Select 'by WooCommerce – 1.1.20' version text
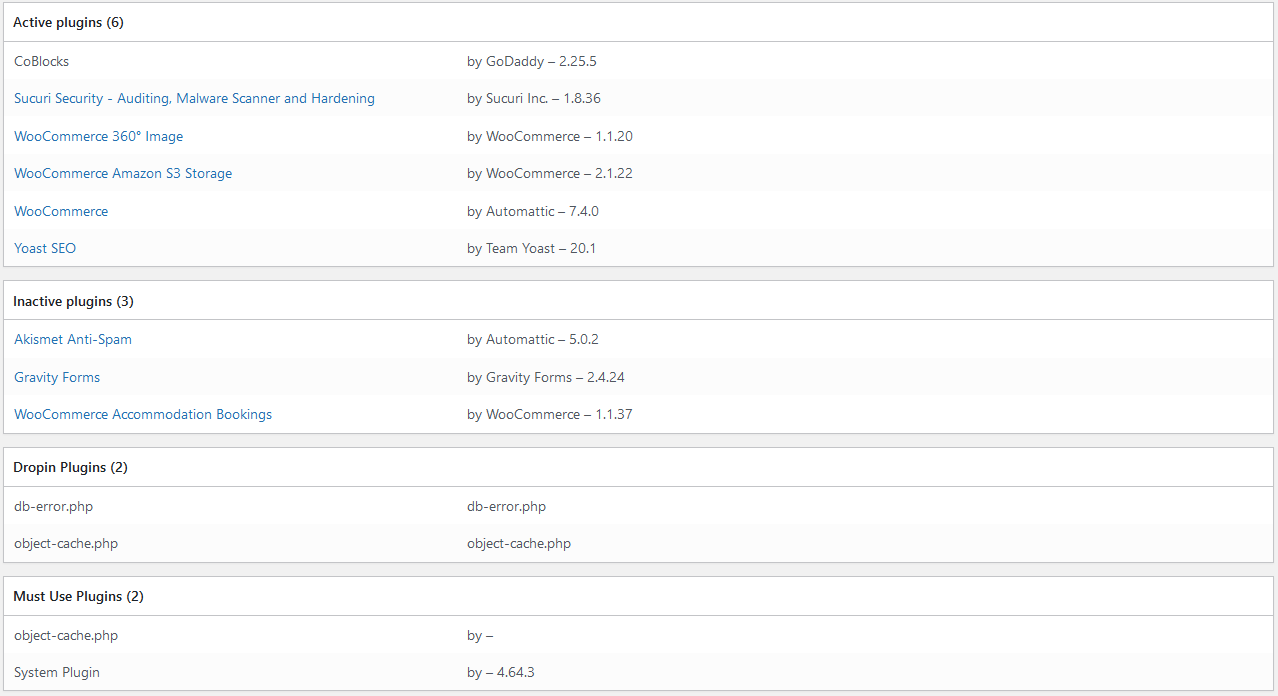Screen dimensions: 1278x696 click(x=549, y=136)
